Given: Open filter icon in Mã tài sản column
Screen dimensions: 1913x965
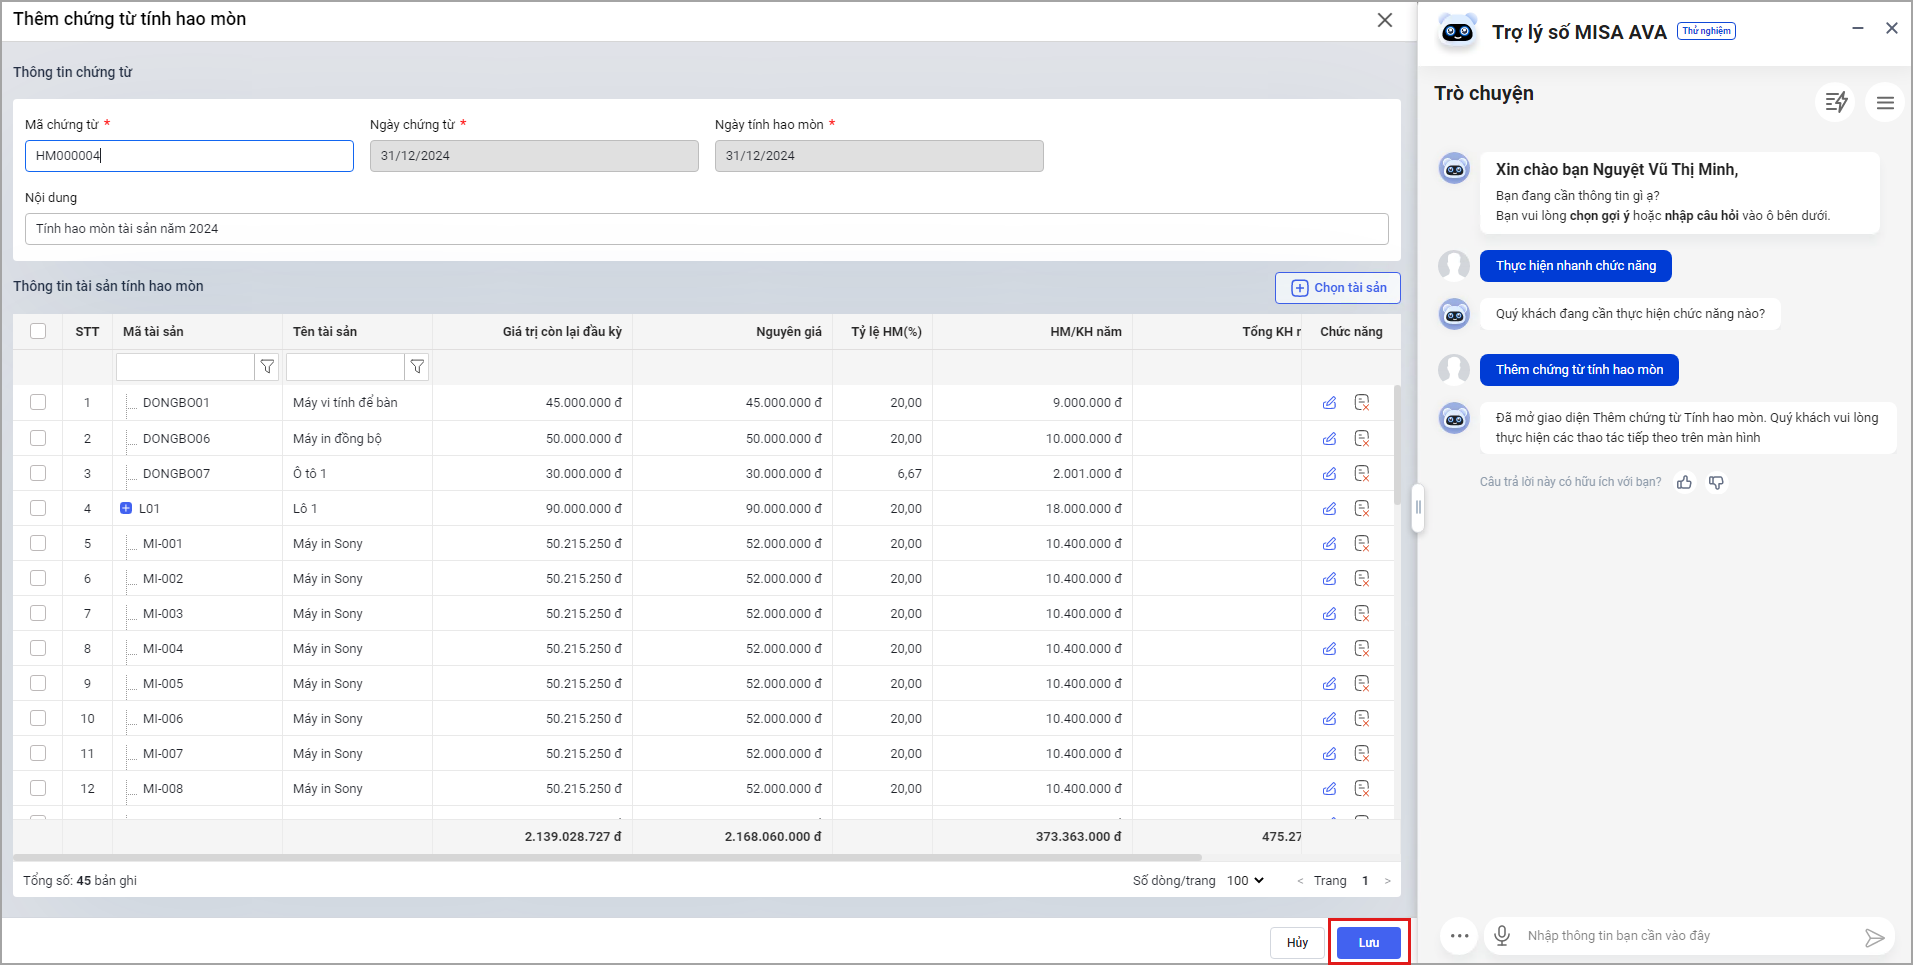Looking at the screenshot, I should 267,367.
